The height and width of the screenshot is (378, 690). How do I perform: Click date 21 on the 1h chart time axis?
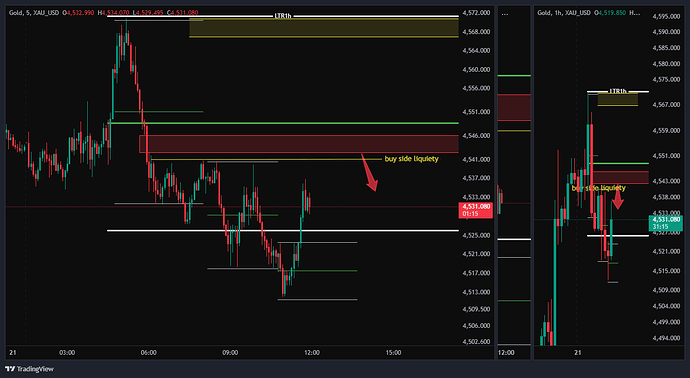(x=578, y=353)
